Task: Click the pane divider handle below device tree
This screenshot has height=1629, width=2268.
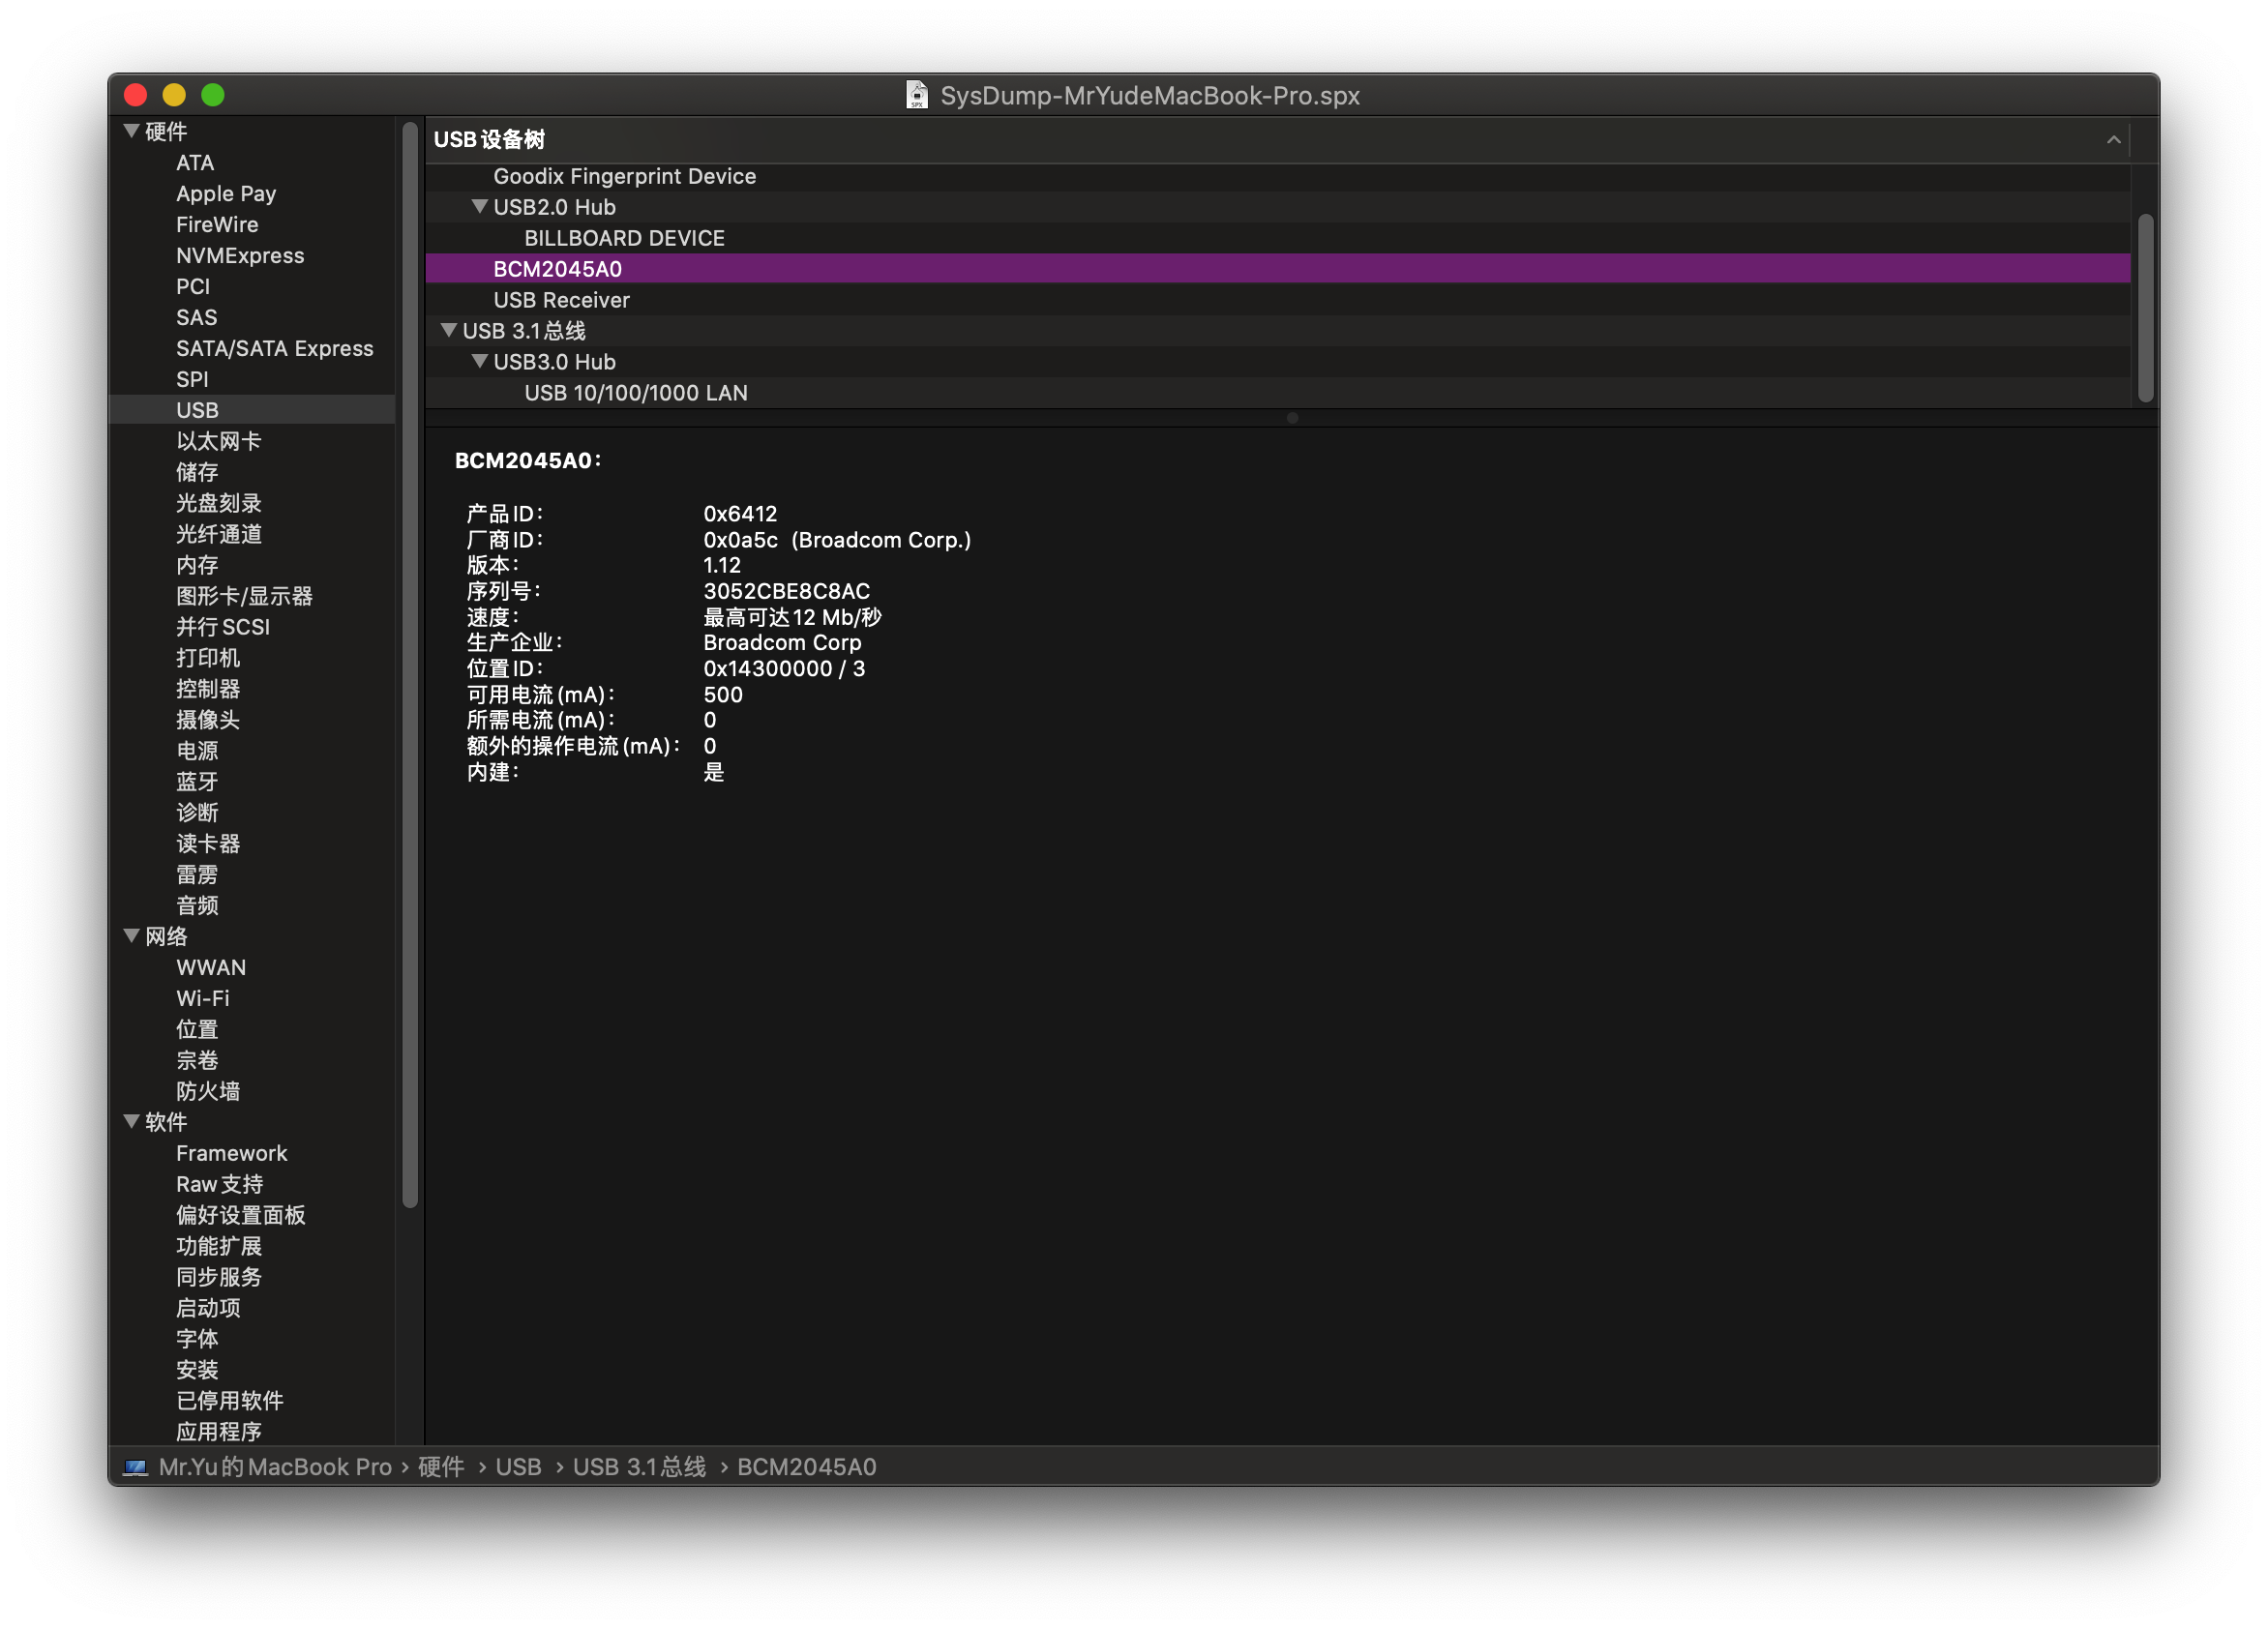Action: click(x=1292, y=418)
